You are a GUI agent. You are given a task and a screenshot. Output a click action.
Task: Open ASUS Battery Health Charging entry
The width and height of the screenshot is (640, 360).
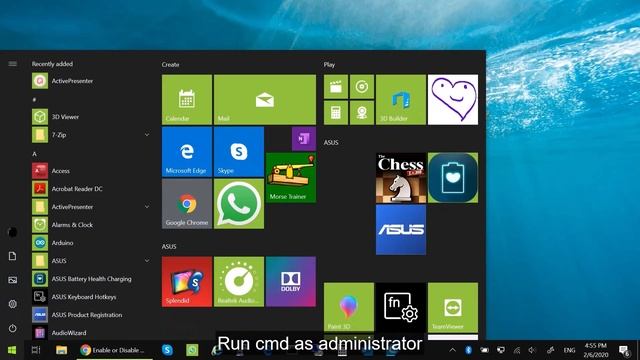pyautogui.click(x=91, y=279)
